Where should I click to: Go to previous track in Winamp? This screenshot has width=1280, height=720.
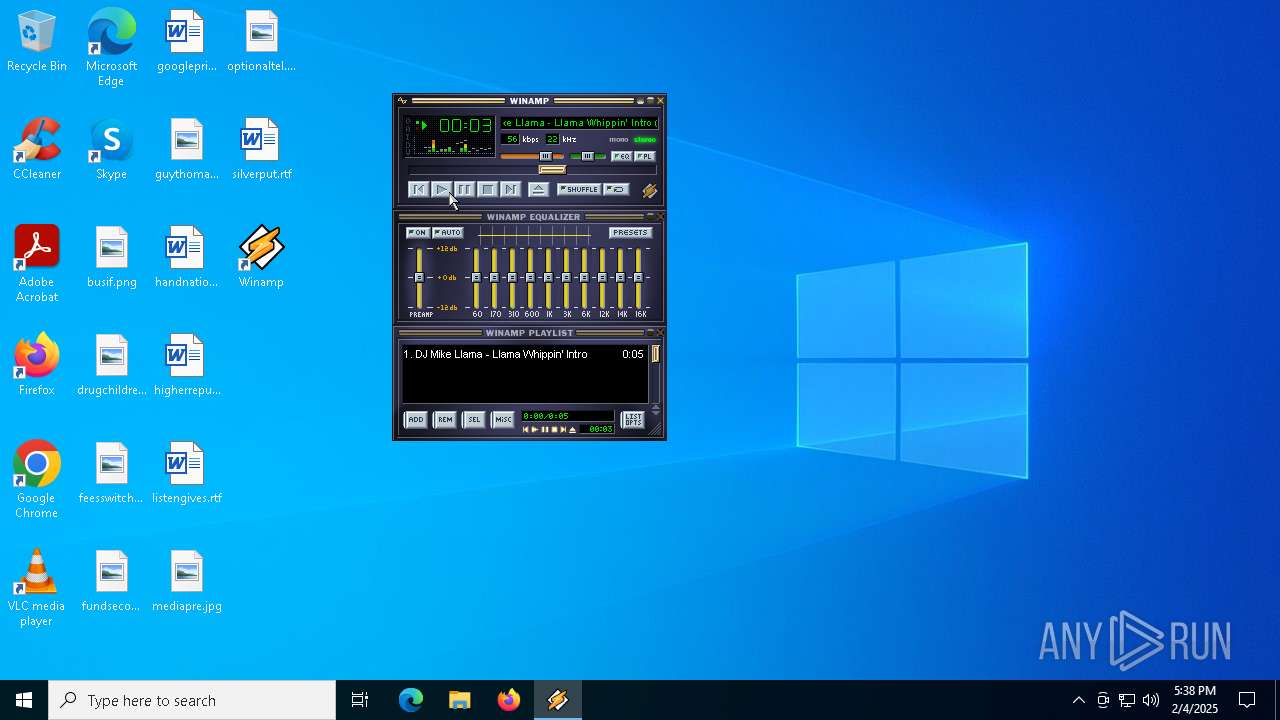pos(419,189)
